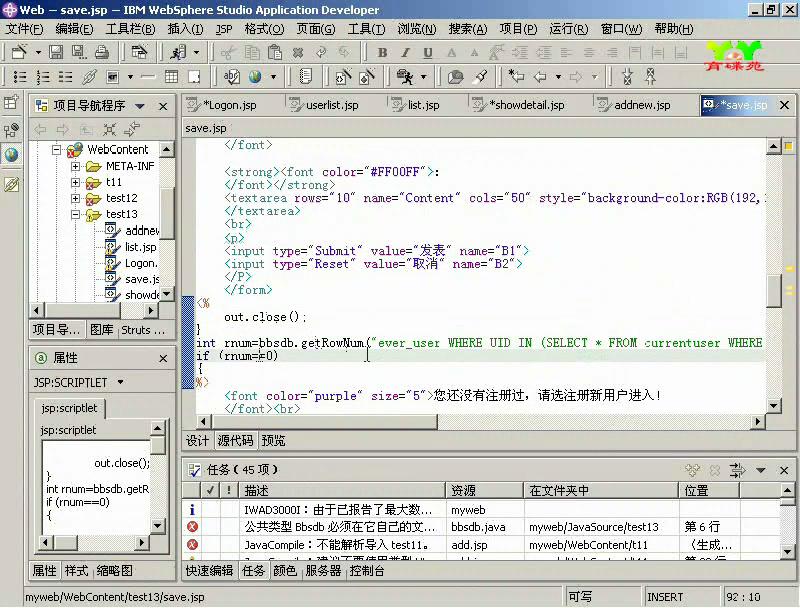Open the Run on Server dropdown arrow

196,53
